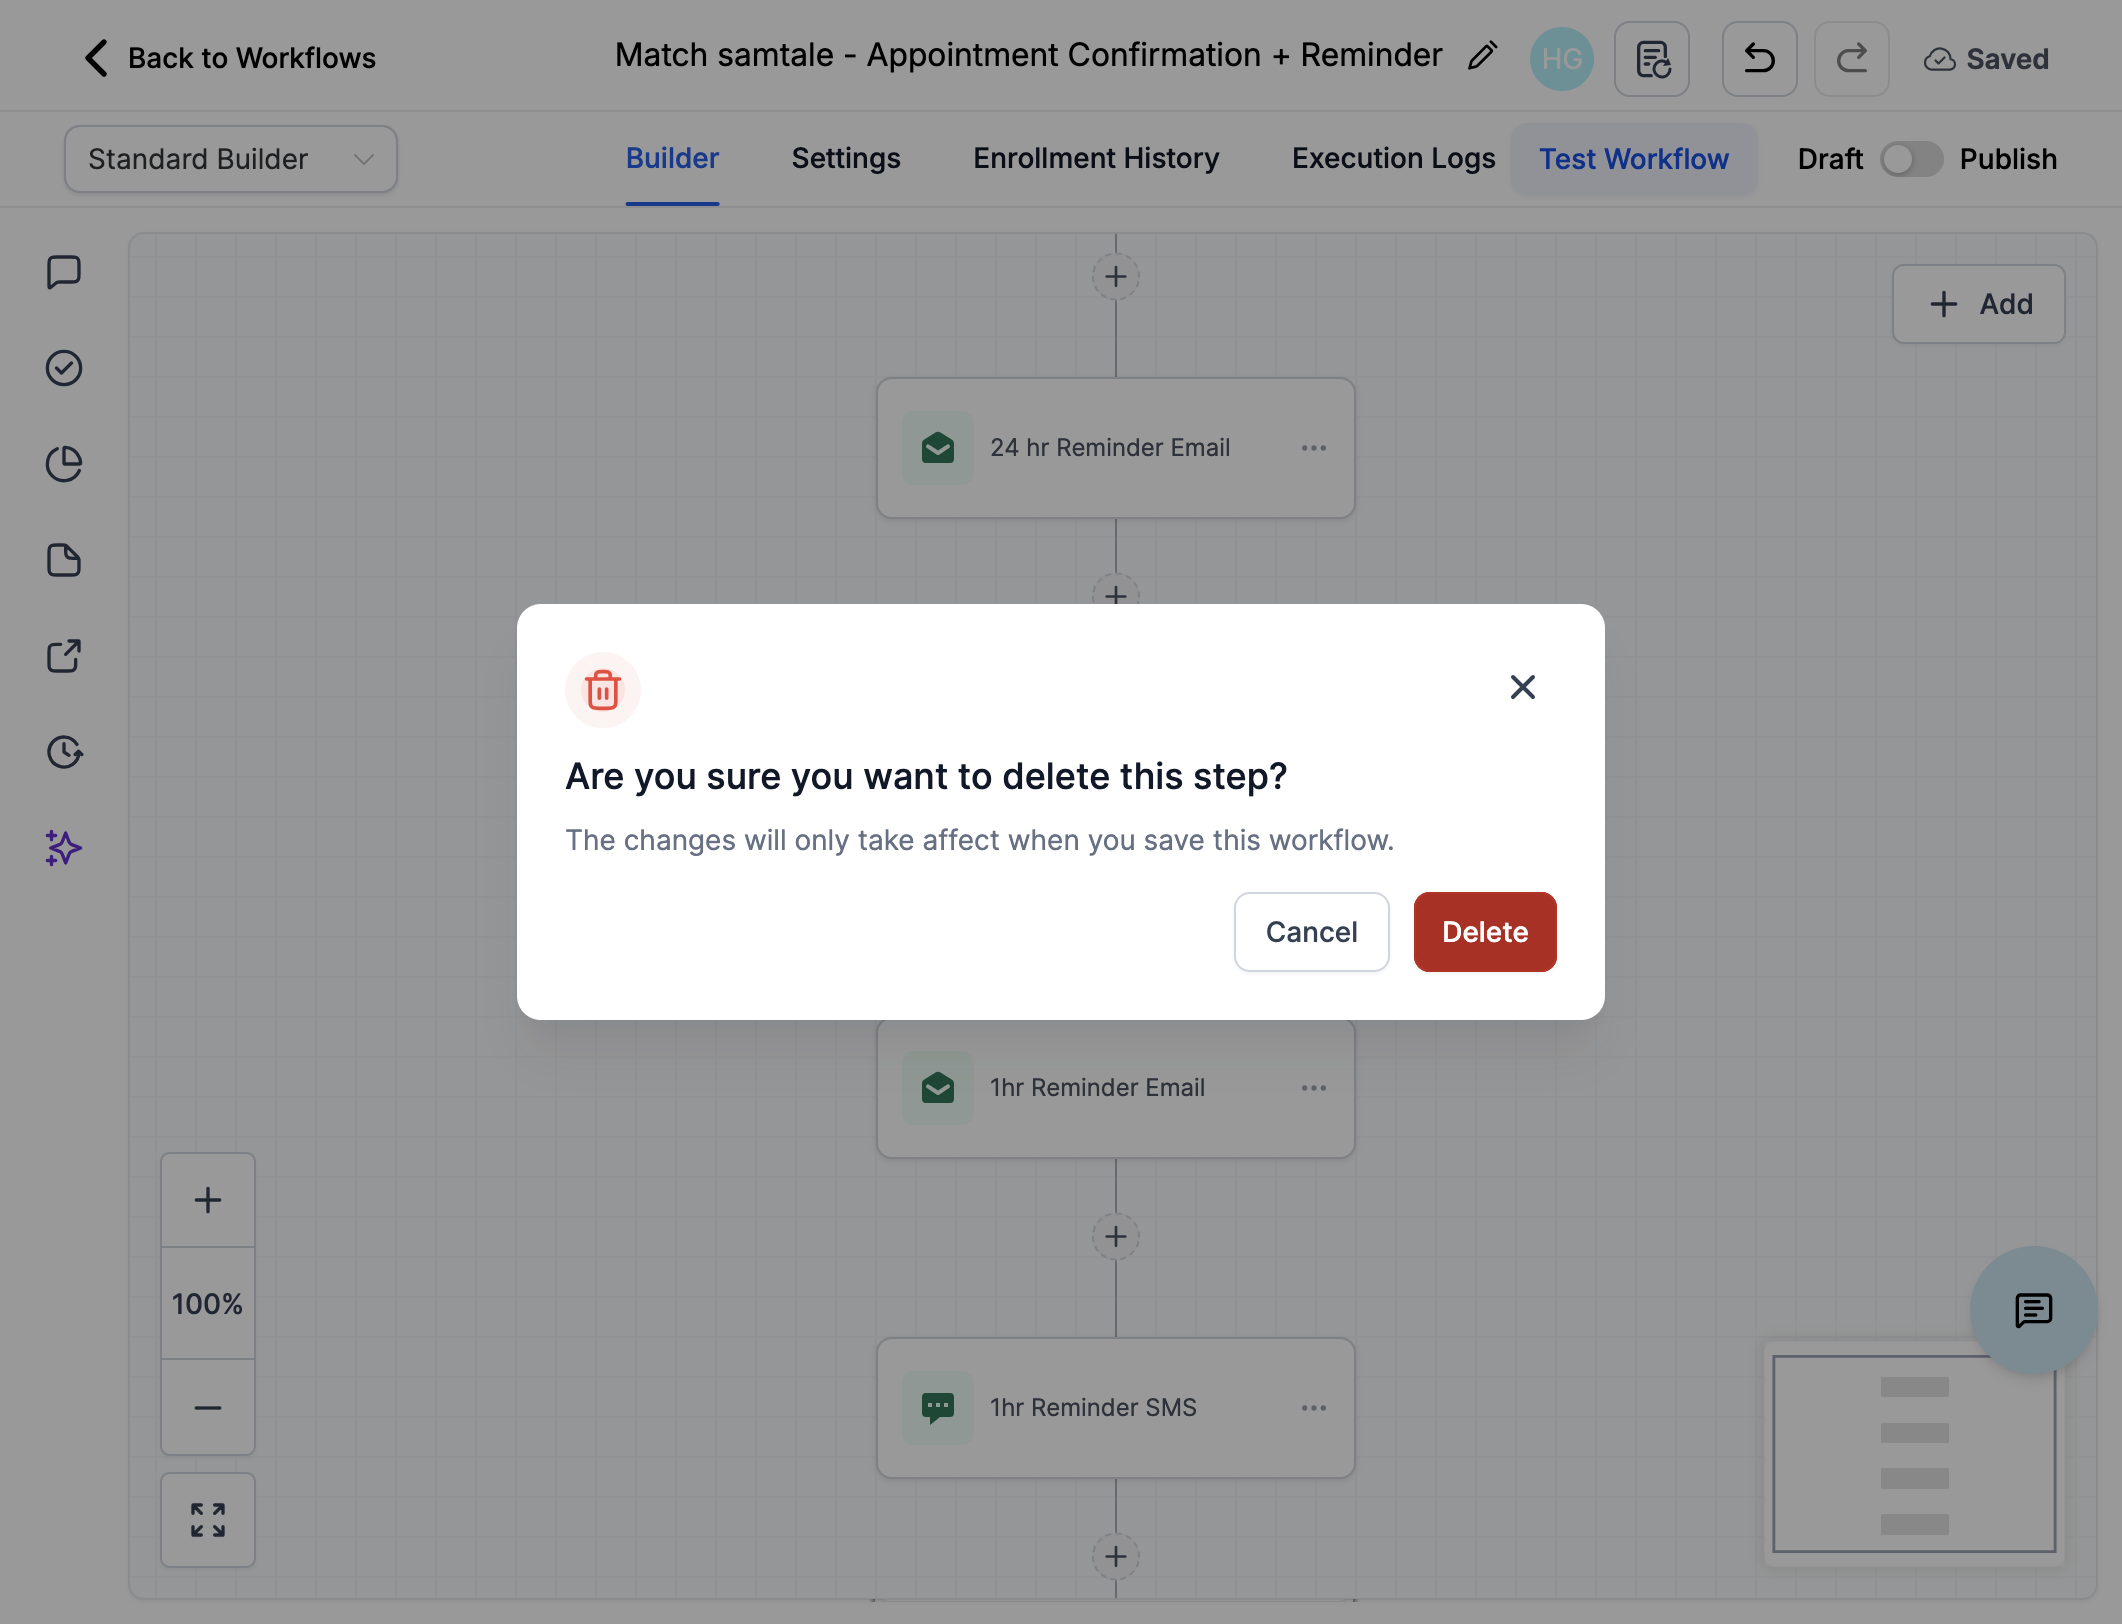The height and width of the screenshot is (1624, 2122).
Task: Click the pencil icon to rename workflow
Action: [x=1482, y=56]
